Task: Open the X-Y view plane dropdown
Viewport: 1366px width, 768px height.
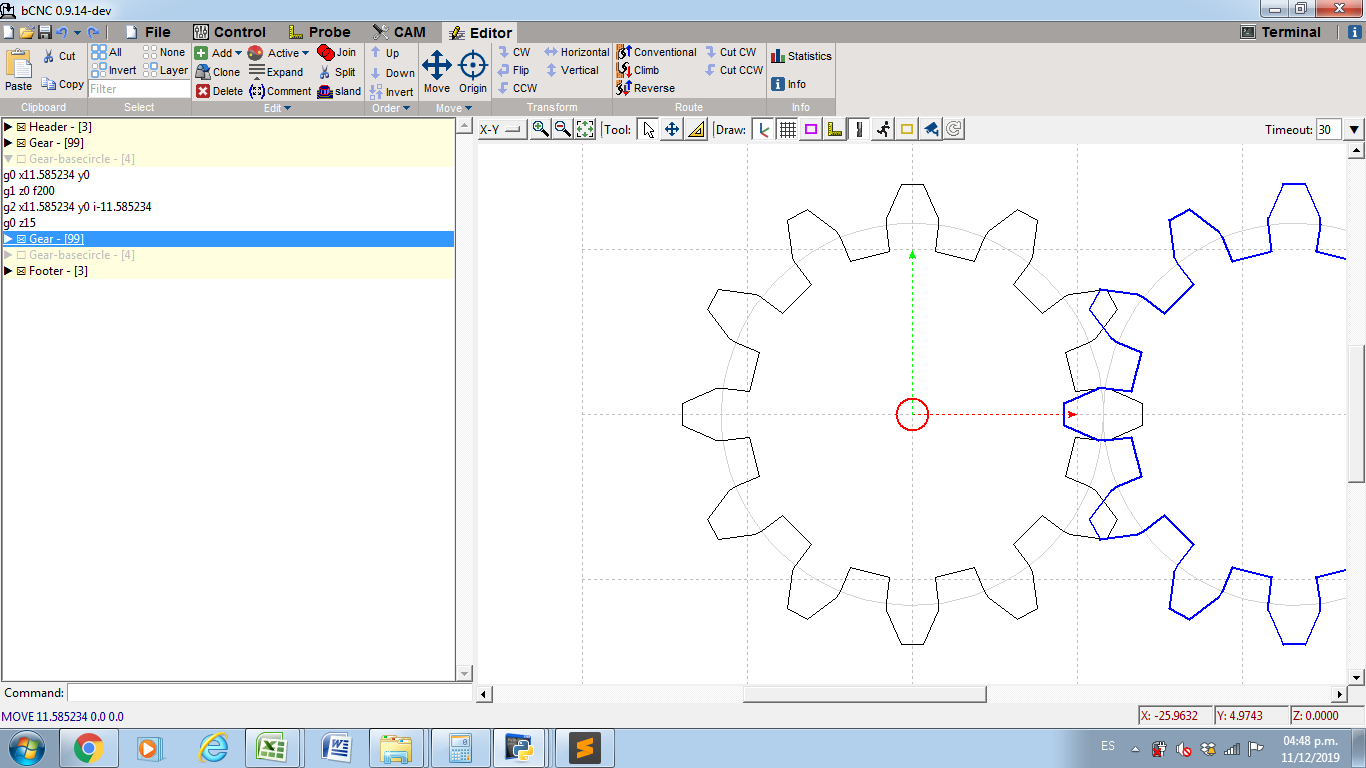Action: pyautogui.click(x=501, y=129)
